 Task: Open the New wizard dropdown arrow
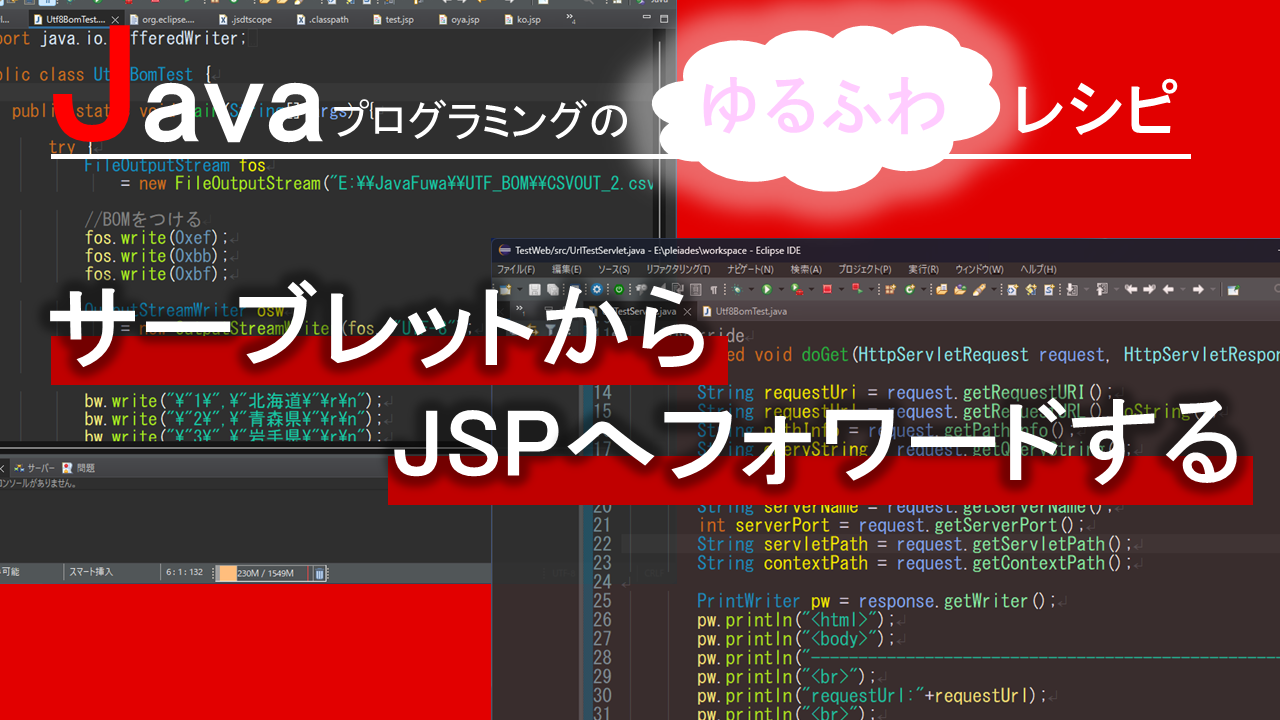[x=519, y=288]
